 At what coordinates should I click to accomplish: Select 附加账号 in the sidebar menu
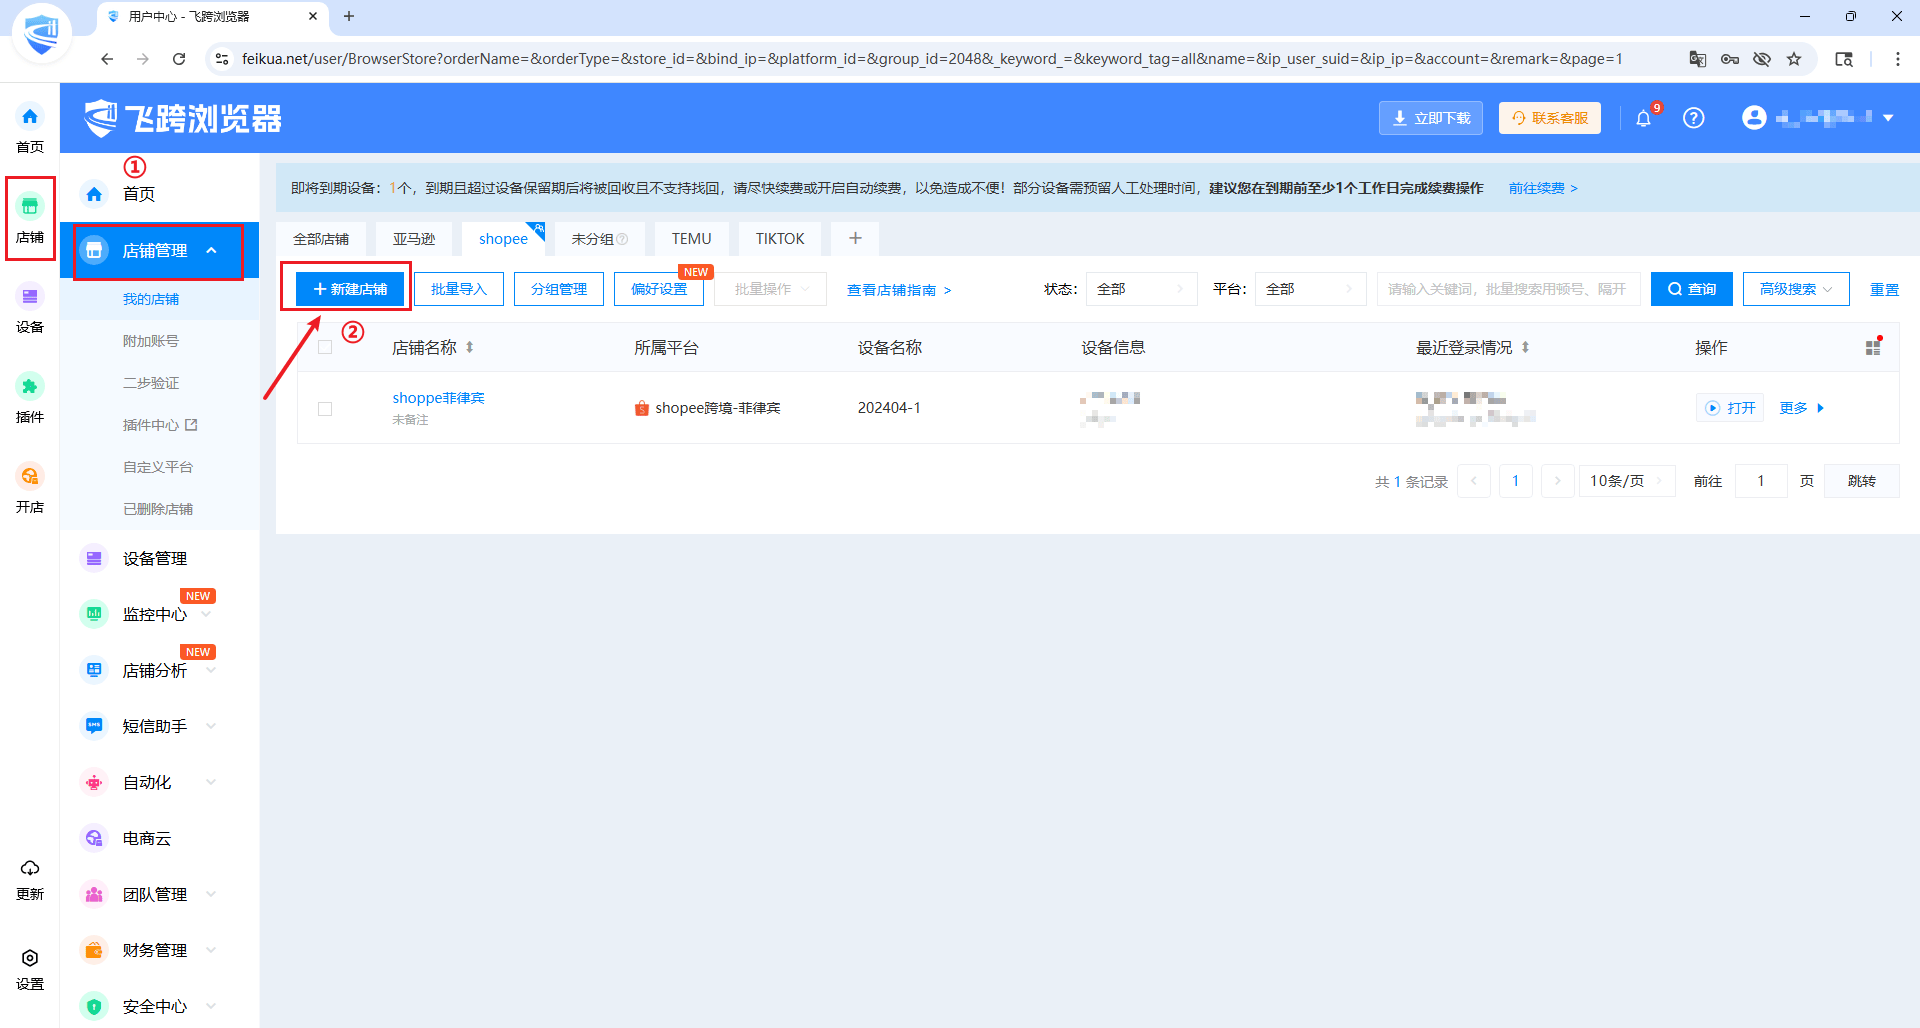[x=151, y=341]
